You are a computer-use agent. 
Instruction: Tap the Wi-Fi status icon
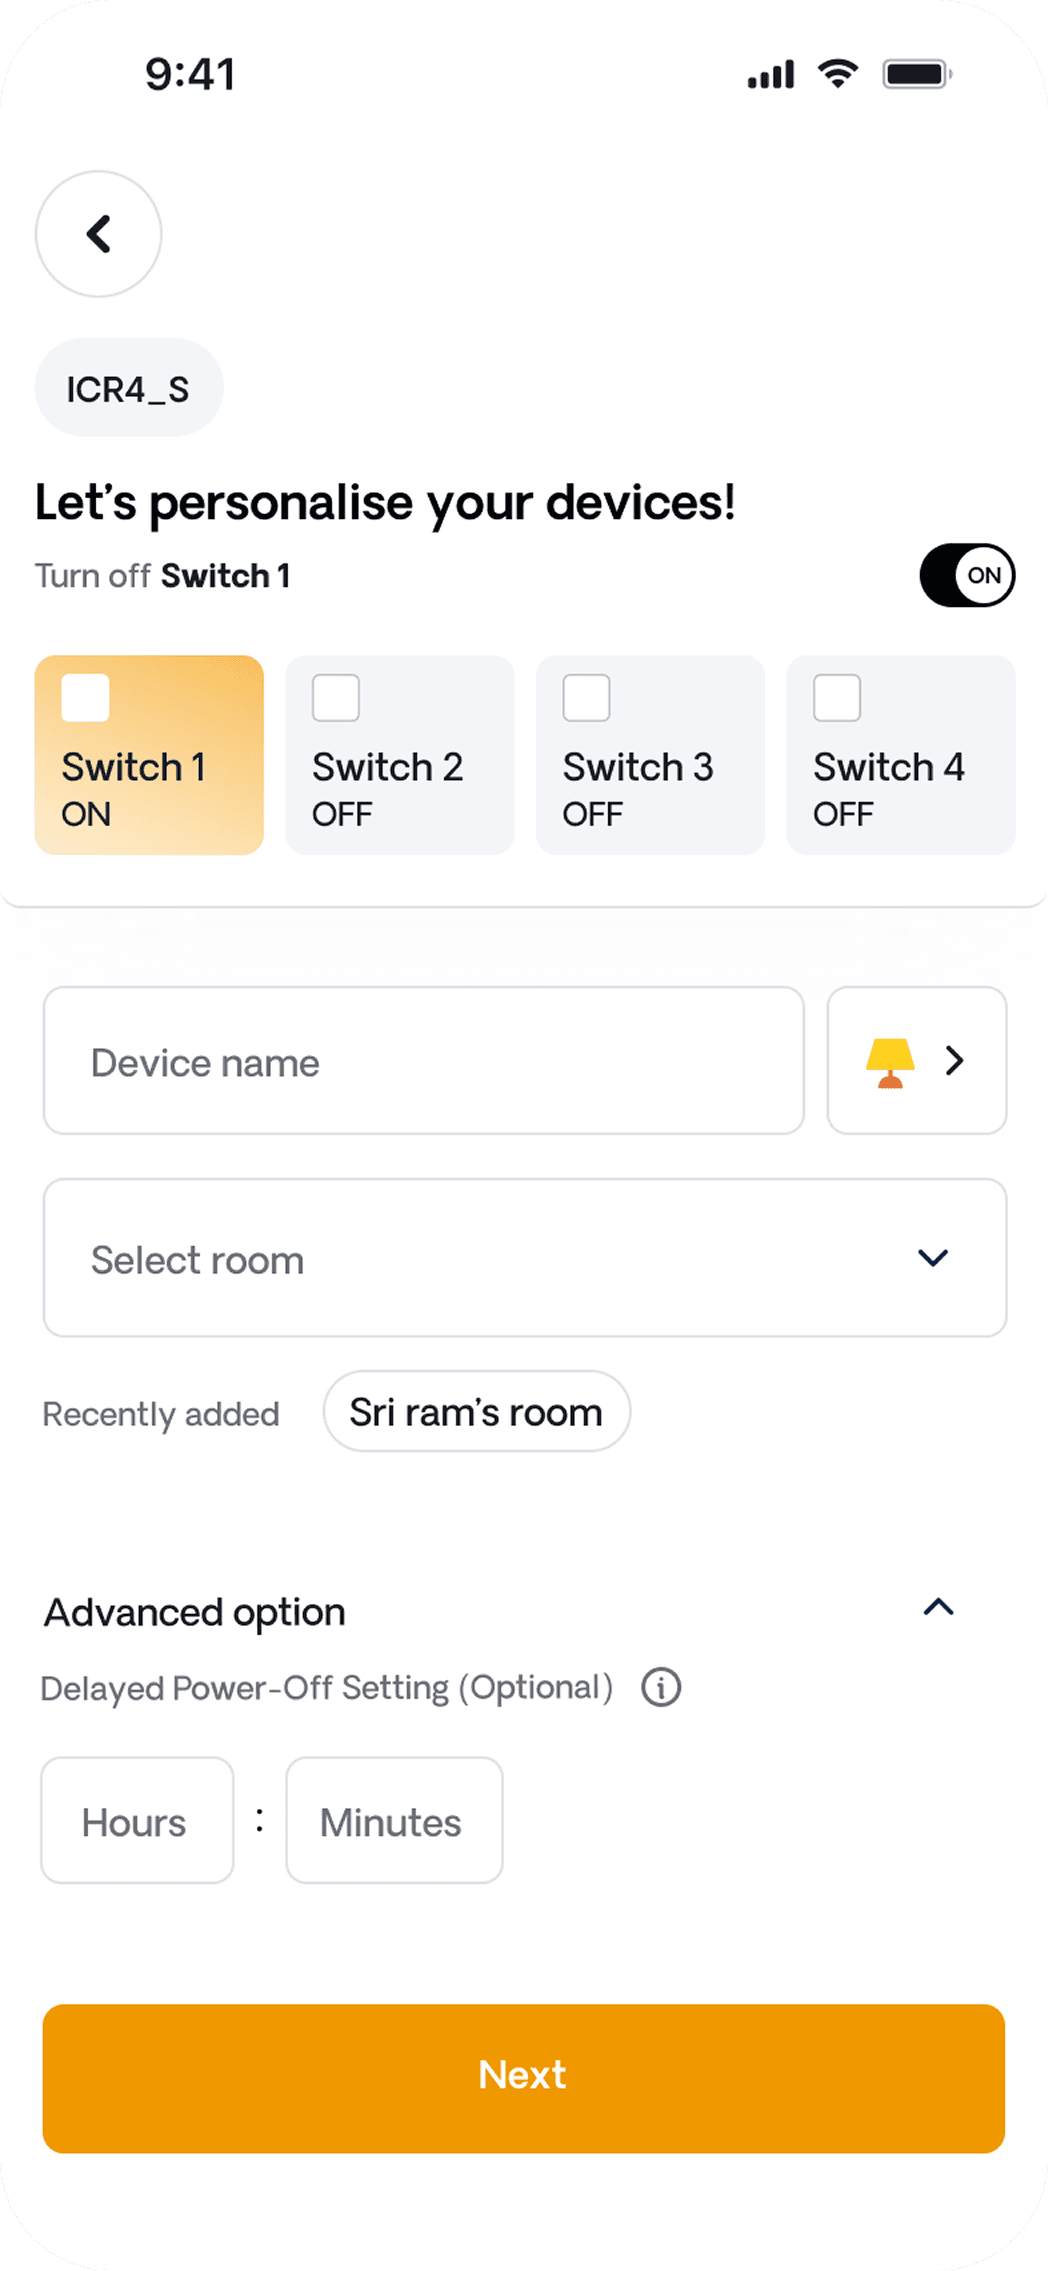(x=837, y=74)
